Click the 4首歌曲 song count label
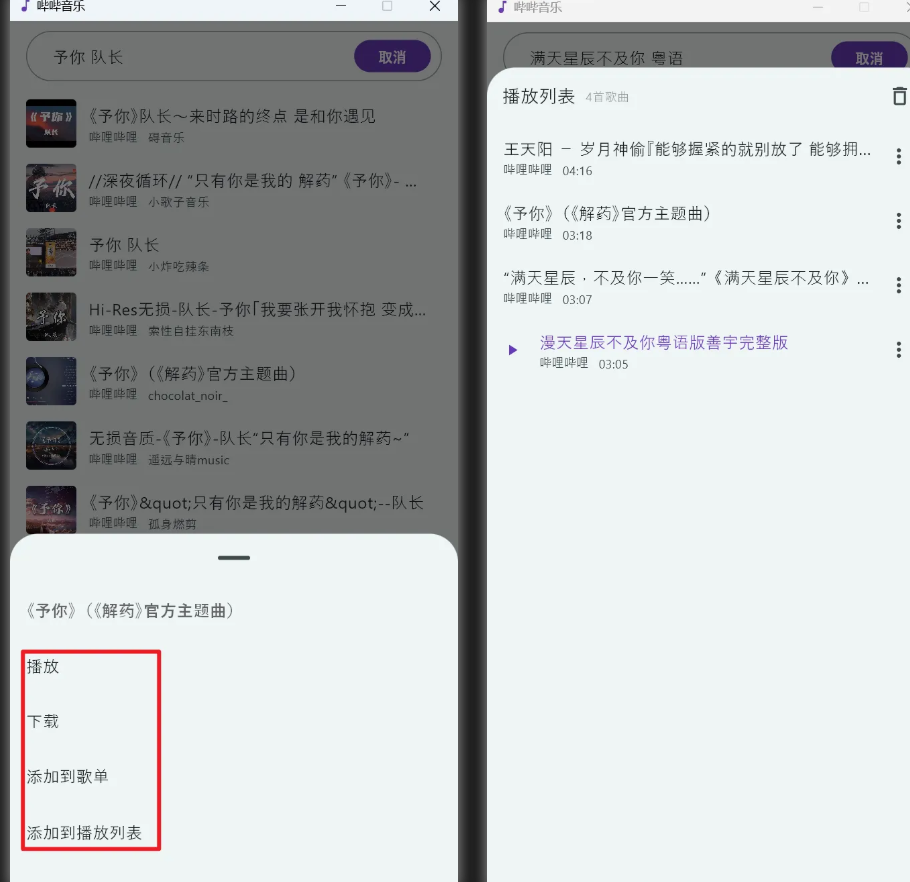 pyautogui.click(x=607, y=97)
